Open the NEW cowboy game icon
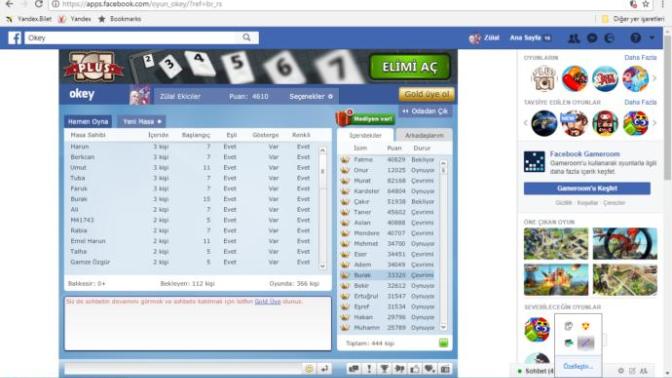Screen dimensions: 672x378 point(575,123)
